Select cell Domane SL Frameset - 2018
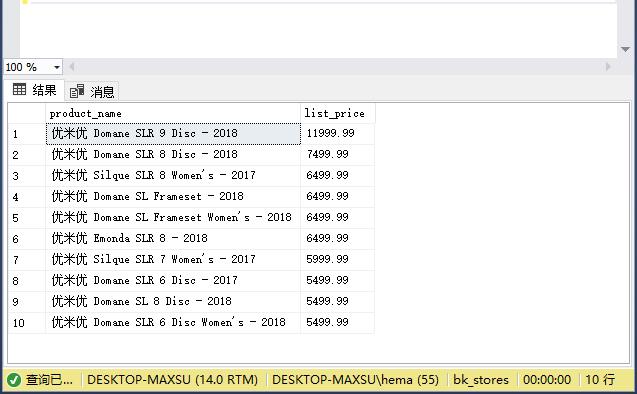 (x=173, y=197)
